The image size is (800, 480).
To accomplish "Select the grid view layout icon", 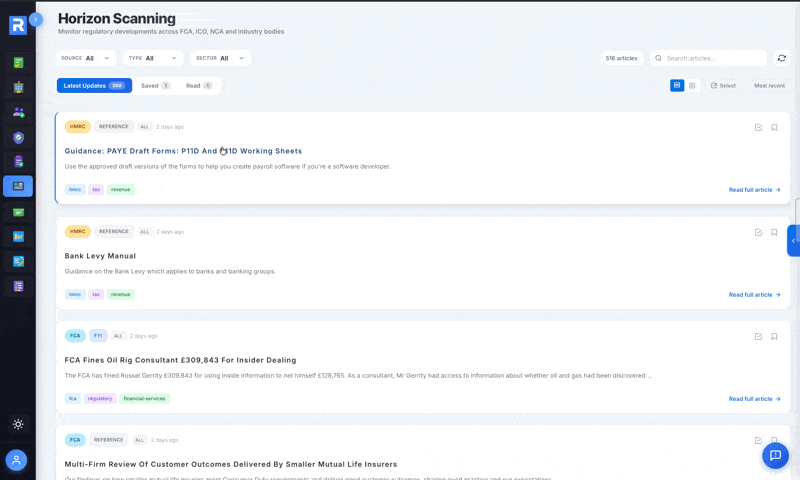I will [x=692, y=86].
